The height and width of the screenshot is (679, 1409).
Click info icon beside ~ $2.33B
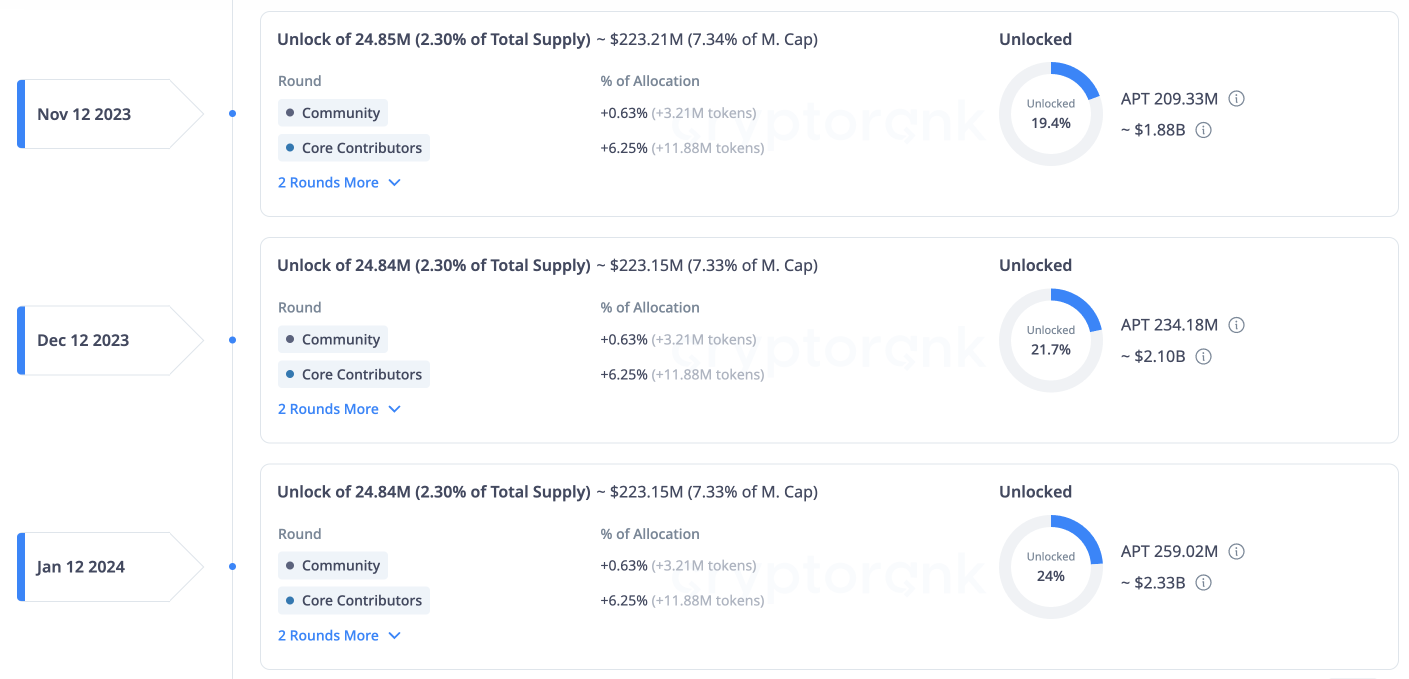(1203, 583)
